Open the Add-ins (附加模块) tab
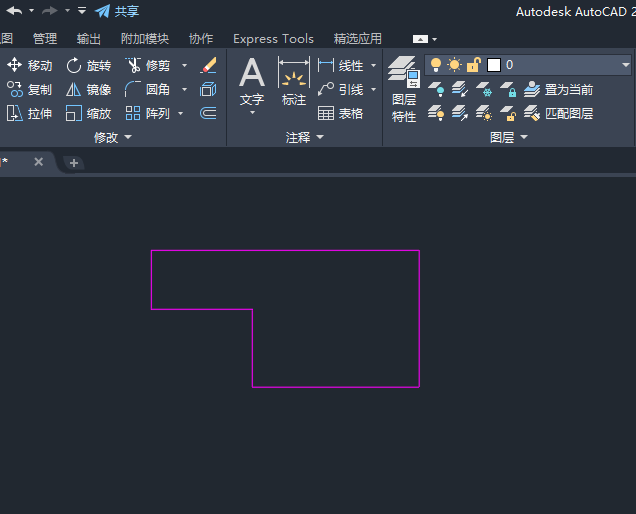Image resolution: width=636 pixels, height=514 pixels. point(145,39)
